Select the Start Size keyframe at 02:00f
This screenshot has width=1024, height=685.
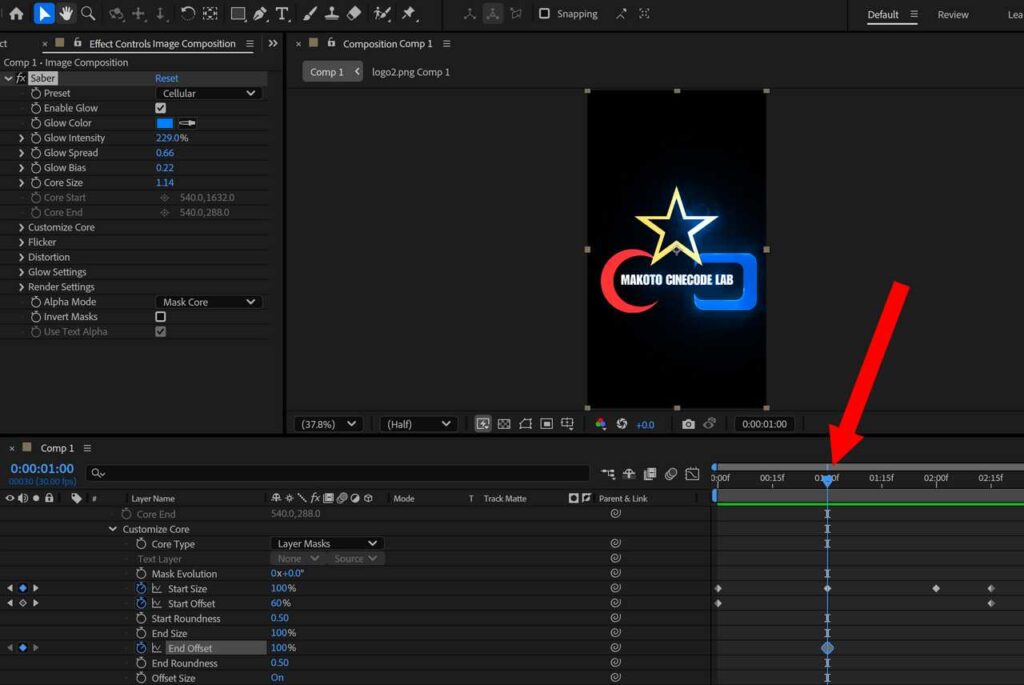936,588
